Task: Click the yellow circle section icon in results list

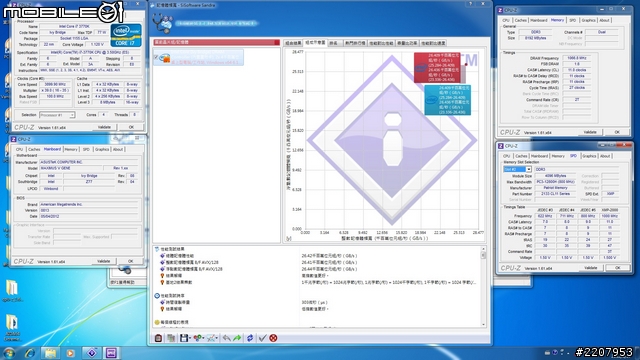Action: pos(157,322)
